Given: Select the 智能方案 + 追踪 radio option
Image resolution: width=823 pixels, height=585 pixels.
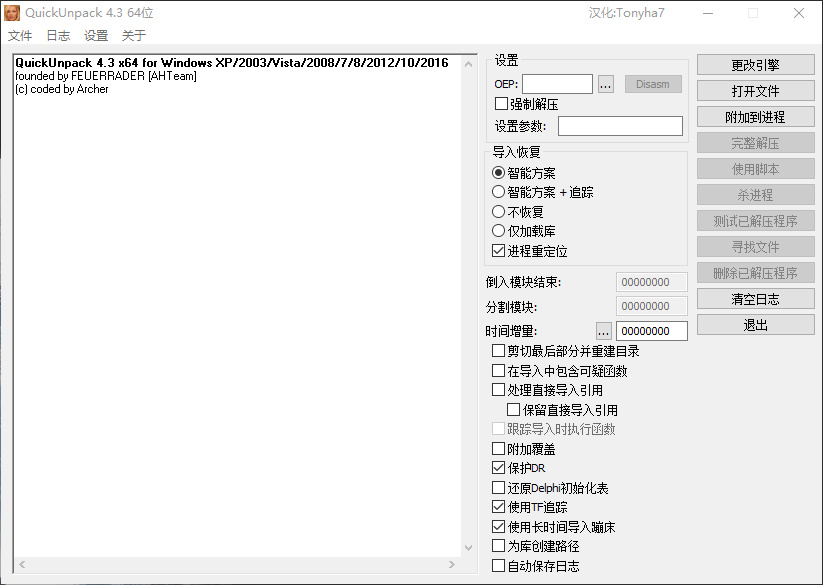Looking at the screenshot, I should (498, 192).
